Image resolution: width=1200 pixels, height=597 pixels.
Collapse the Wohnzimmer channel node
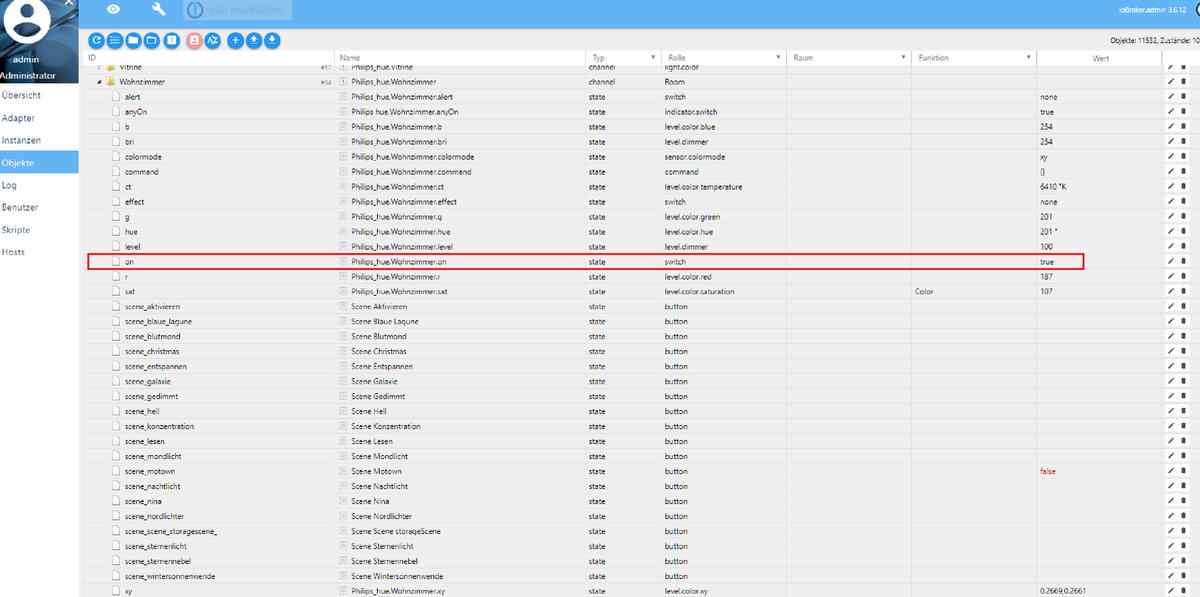99,82
